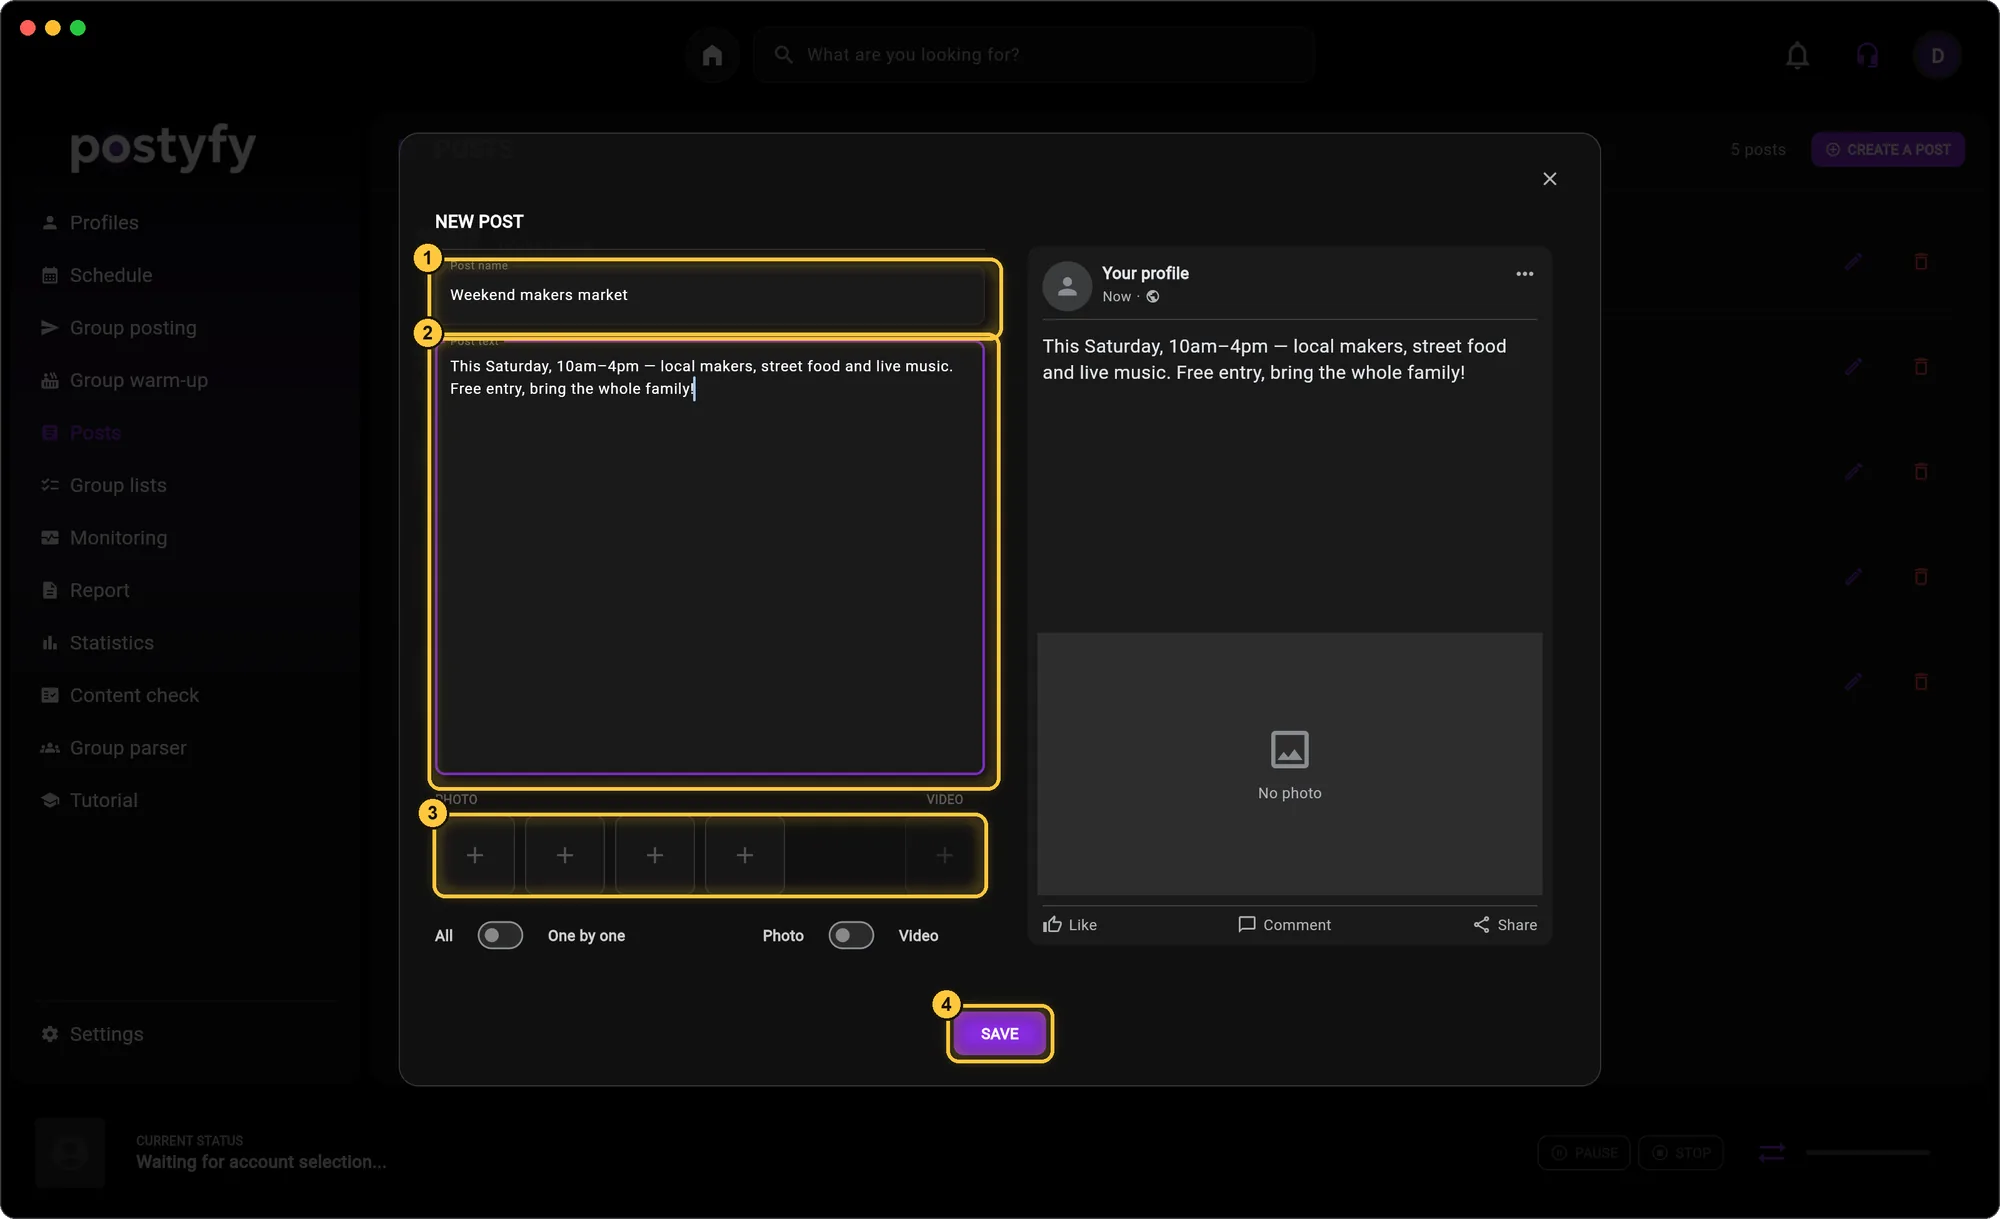Click the Comment icon in preview

pyautogui.click(x=1246, y=924)
